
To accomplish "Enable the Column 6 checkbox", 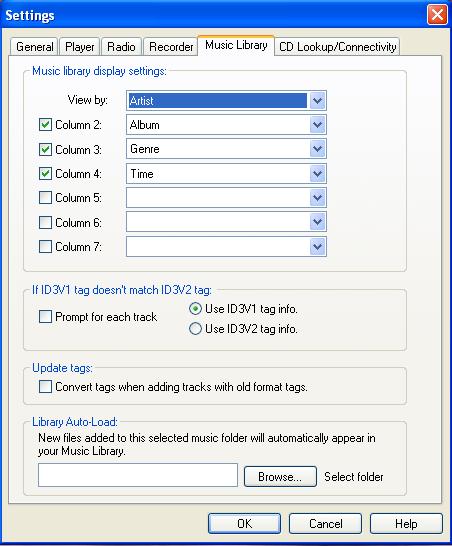I will 45,222.
